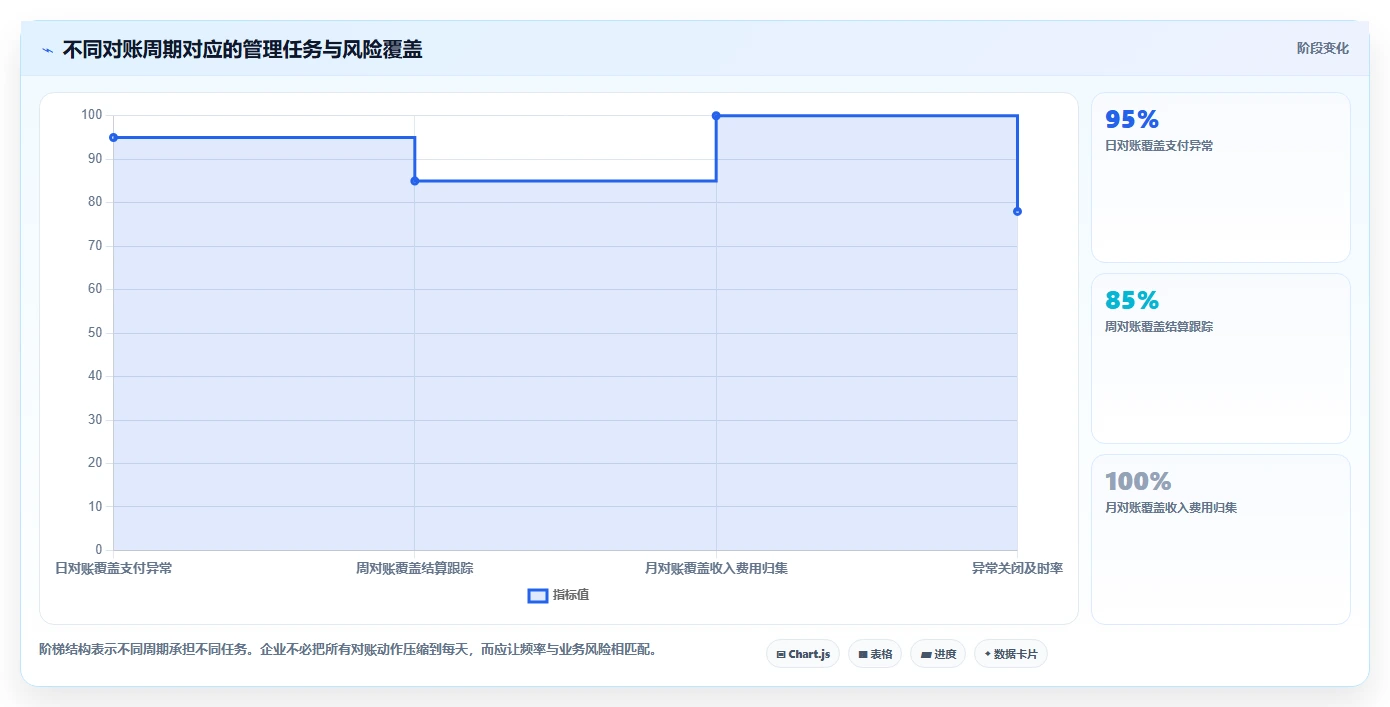Toggle the 指标值 legend color box
This screenshot has width=1390, height=707.
[538, 596]
